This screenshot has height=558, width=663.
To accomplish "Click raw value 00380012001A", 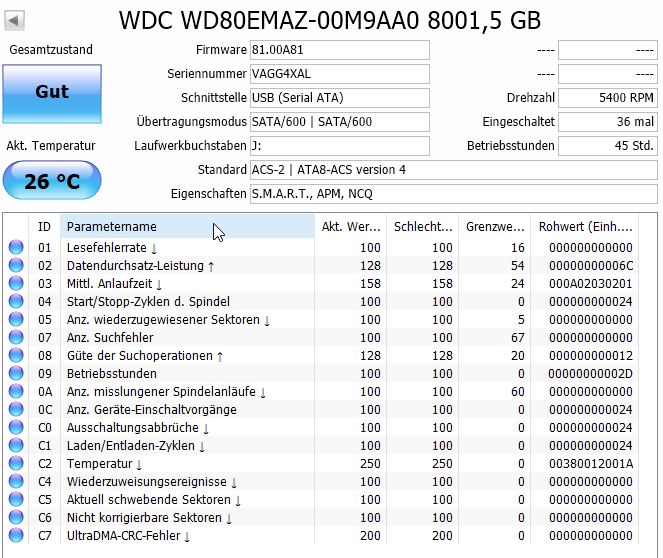I will 591,464.
